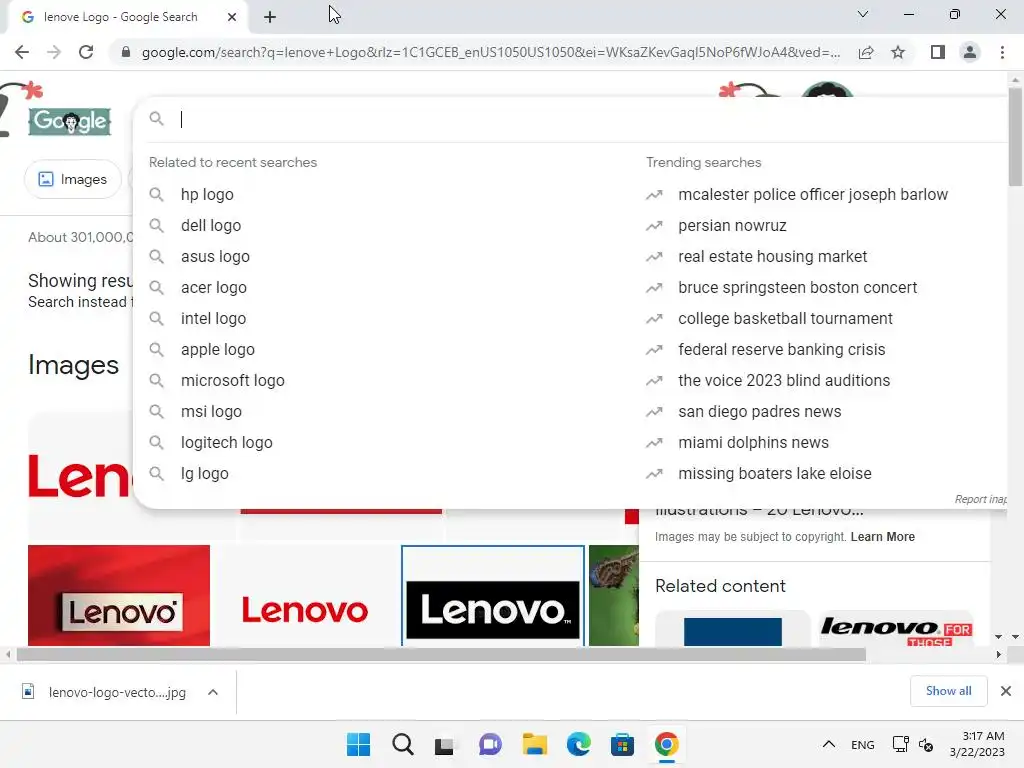The image size is (1024, 768).
Task: Select the 'logitech logo' suggestion
Action: pyautogui.click(x=227, y=443)
